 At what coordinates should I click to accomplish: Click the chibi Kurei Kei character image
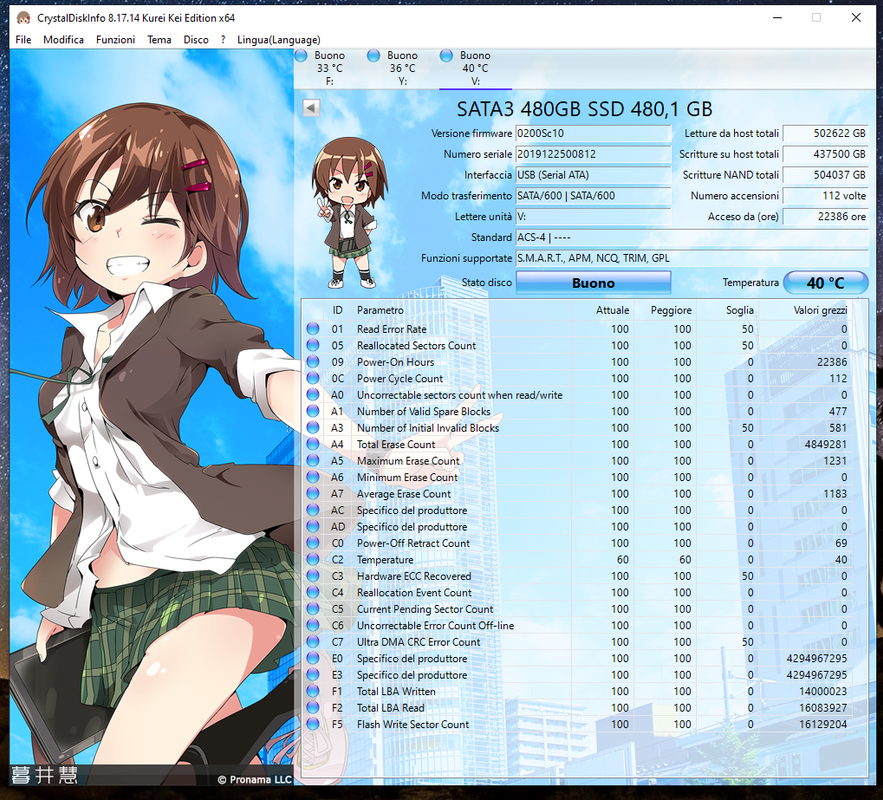pyautogui.click(x=350, y=213)
